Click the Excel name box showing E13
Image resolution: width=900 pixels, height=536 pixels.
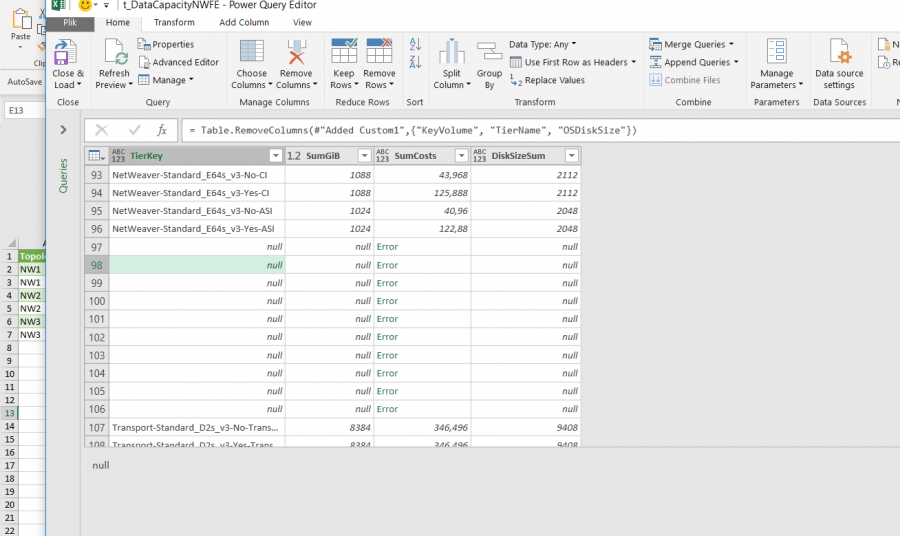point(24,110)
